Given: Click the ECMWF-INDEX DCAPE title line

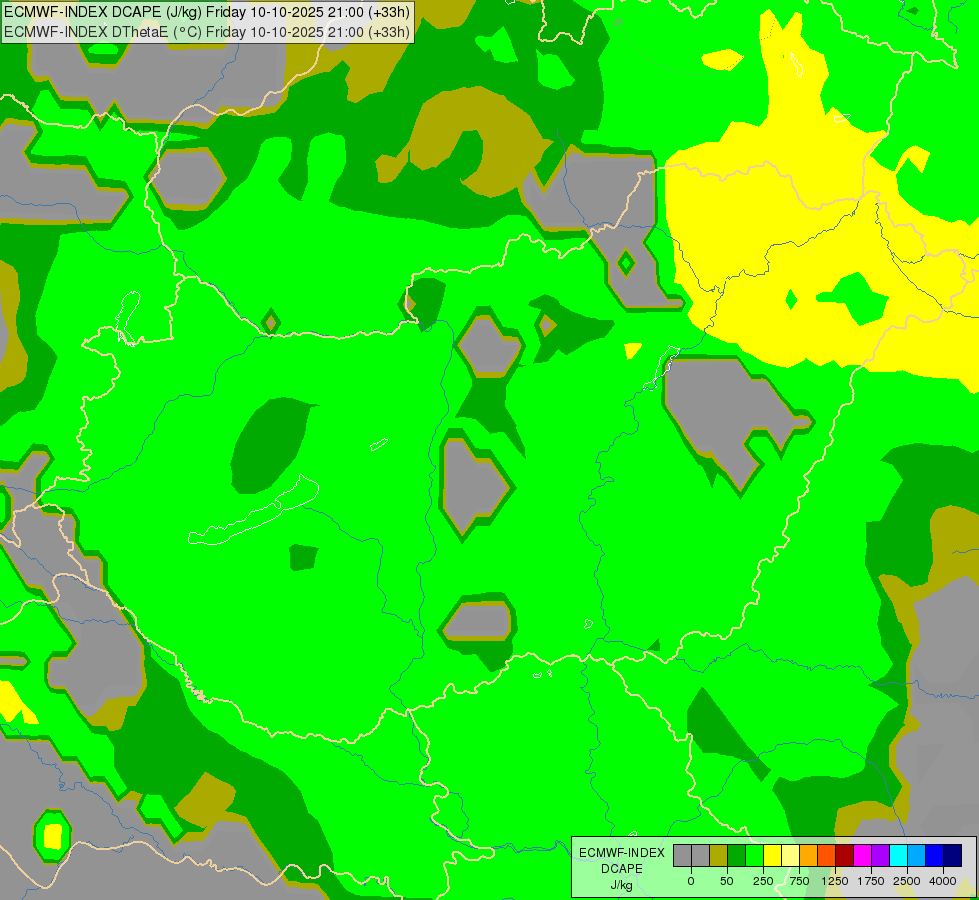Looking at the screenshot, I should tap(207, 12).
